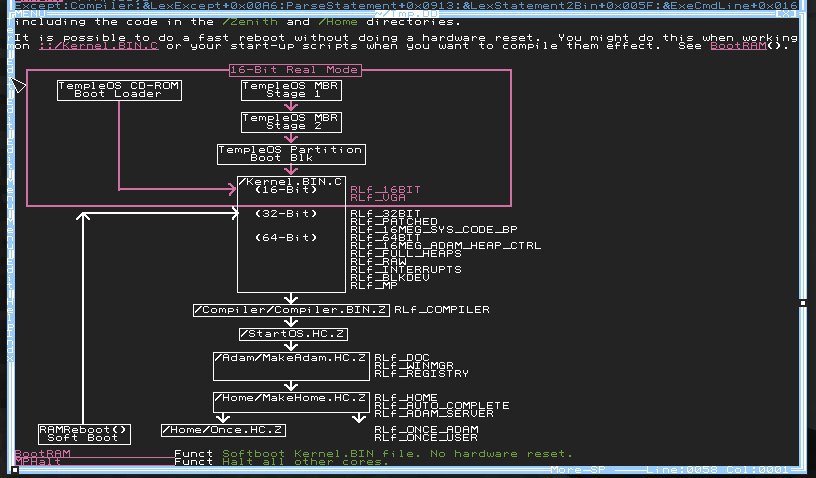Click /Kernel.BIN.C text in diagram box

[291, 182]
